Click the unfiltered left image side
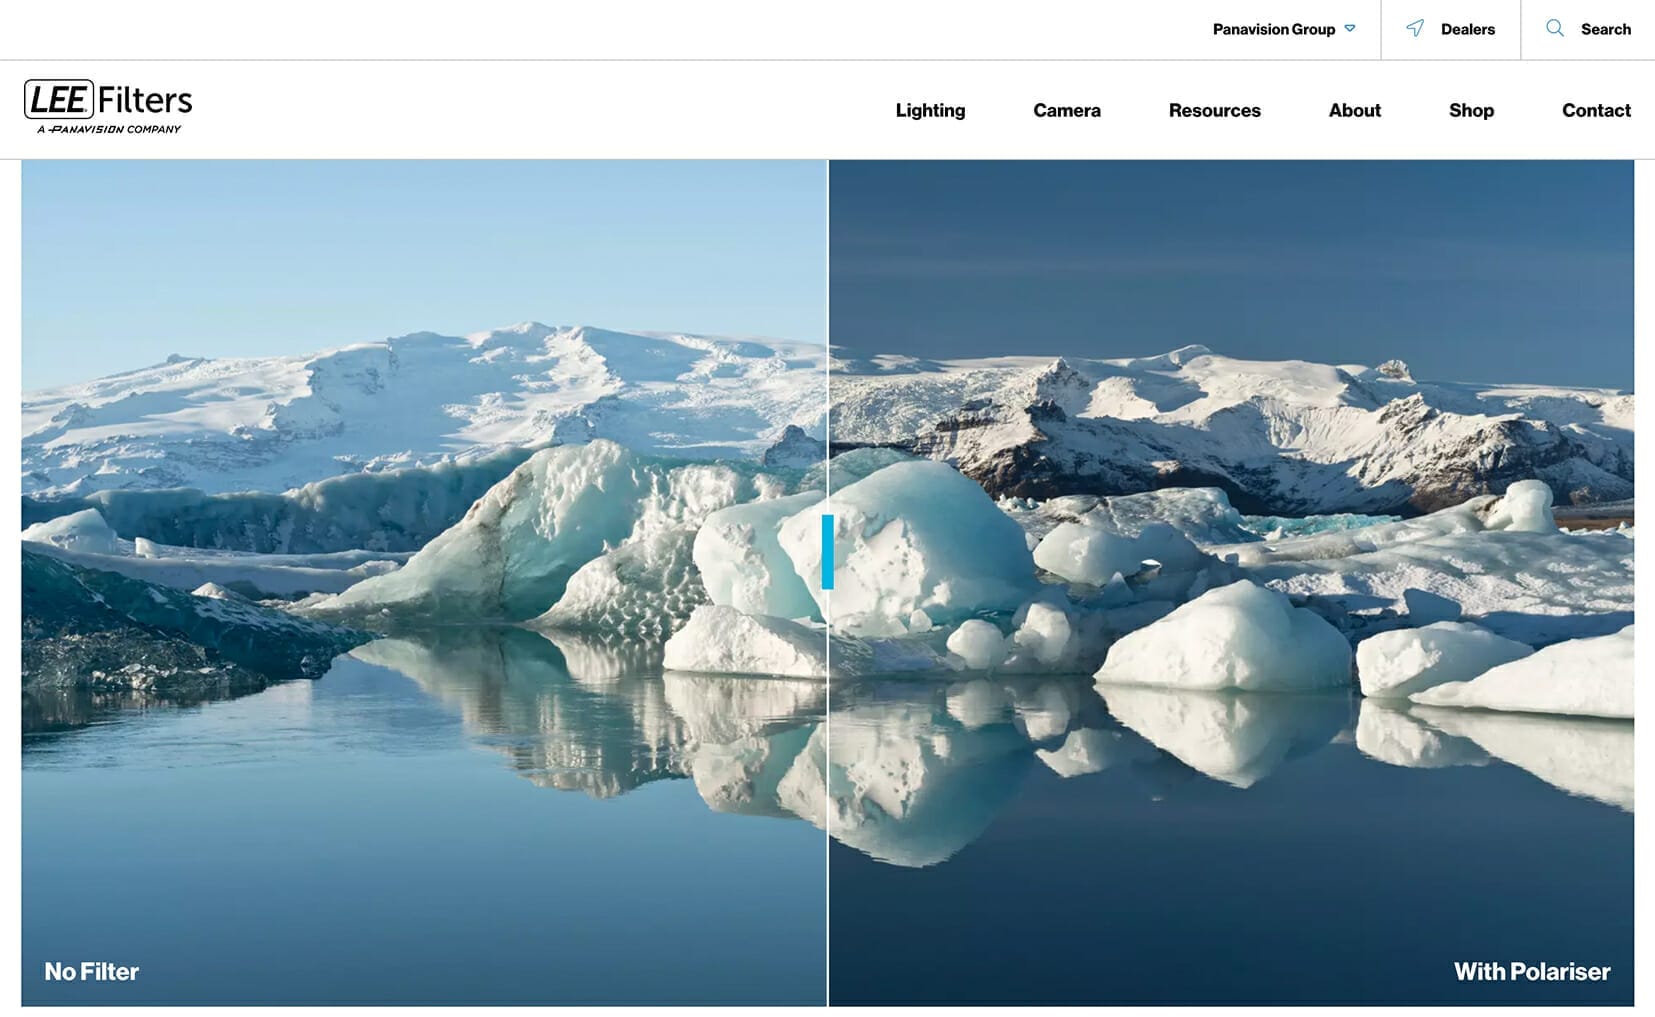 pos(424,583)
